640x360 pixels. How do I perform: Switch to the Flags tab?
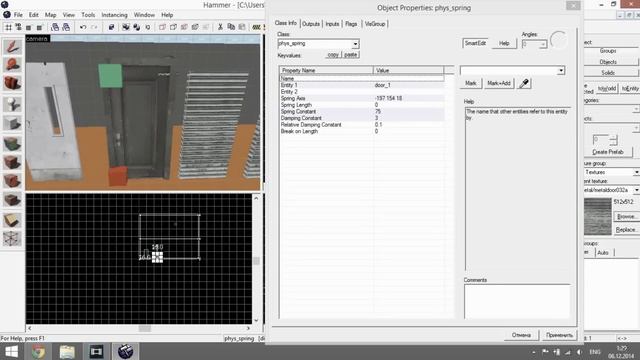pyautogui.click(x=351, y=24)
